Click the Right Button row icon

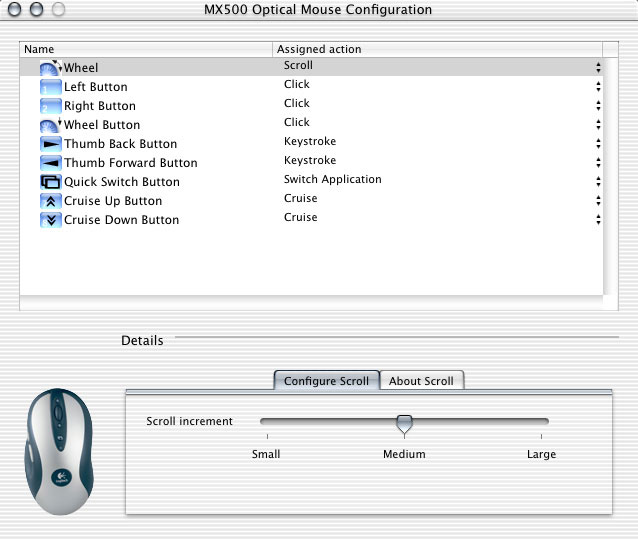[51, 106]
